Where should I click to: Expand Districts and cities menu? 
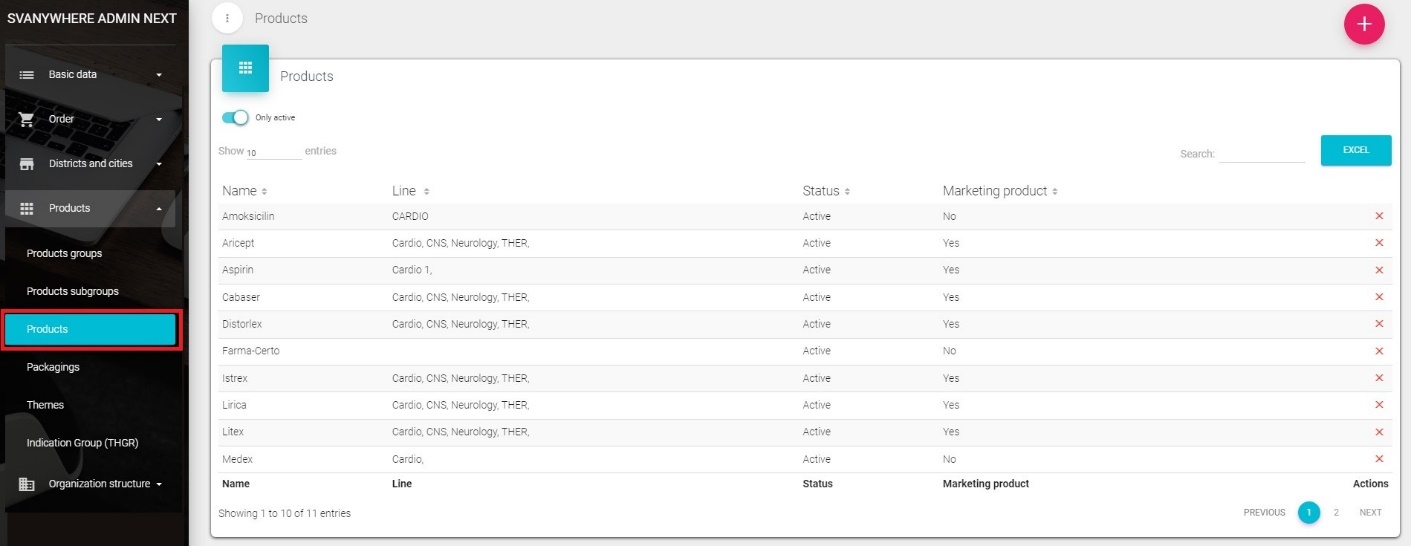tap(90, 164)
